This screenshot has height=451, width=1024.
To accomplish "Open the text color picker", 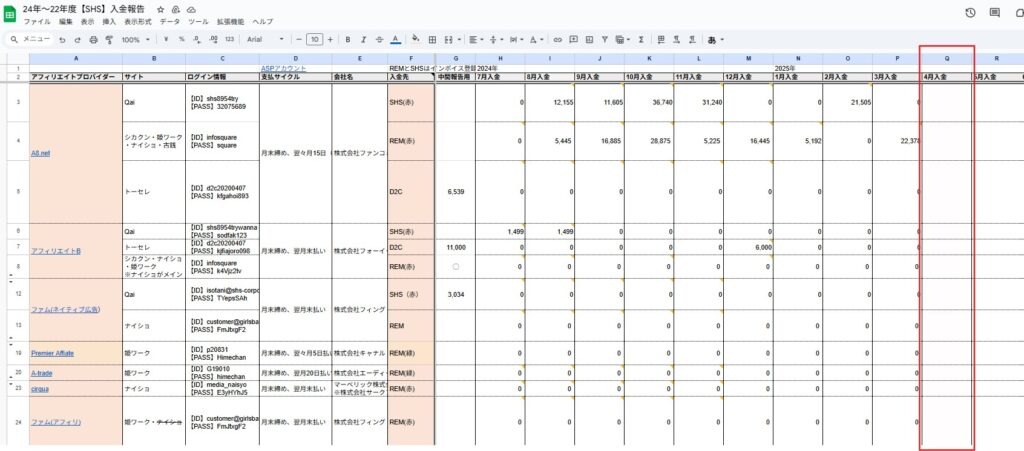I will coord(395,40).
